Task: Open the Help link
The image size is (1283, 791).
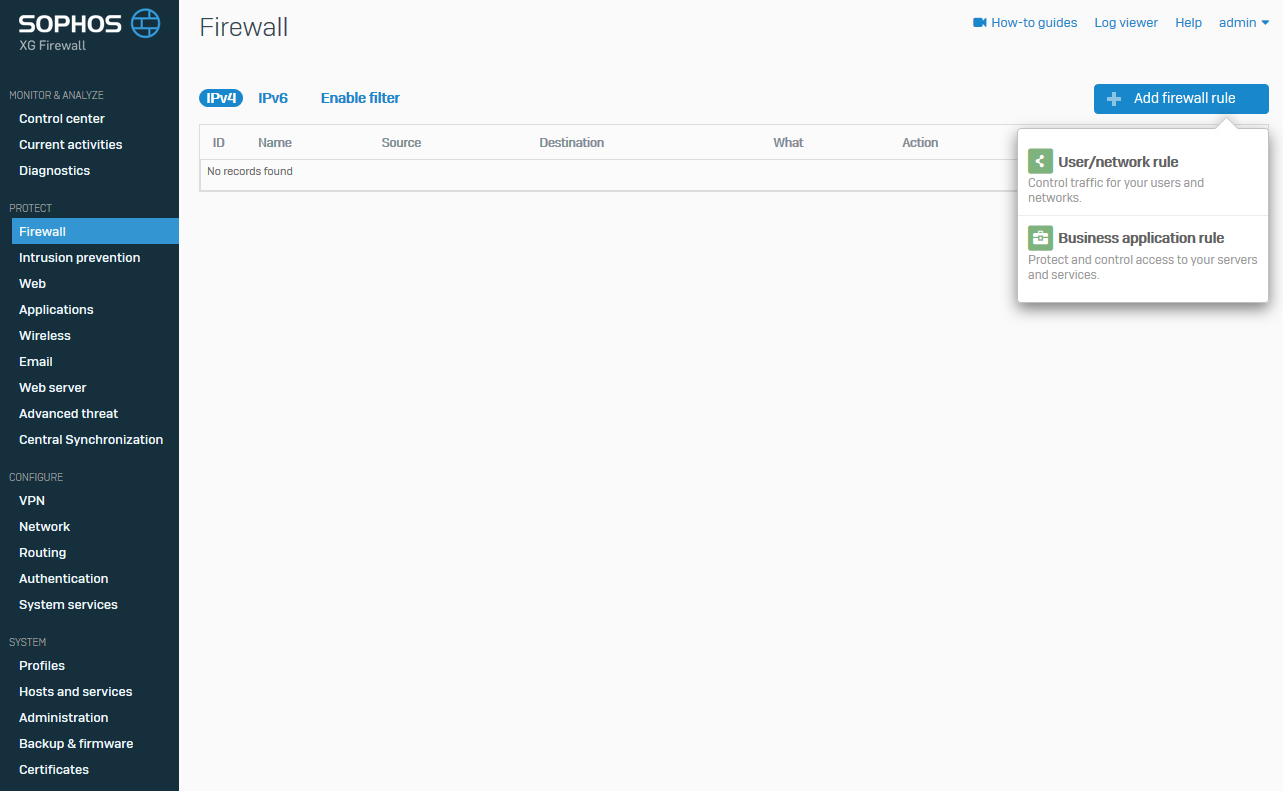Action: (x=1188, y=23)
